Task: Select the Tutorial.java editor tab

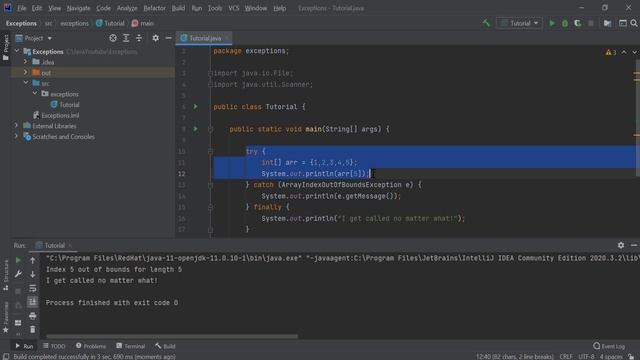Action: point(204,38)
